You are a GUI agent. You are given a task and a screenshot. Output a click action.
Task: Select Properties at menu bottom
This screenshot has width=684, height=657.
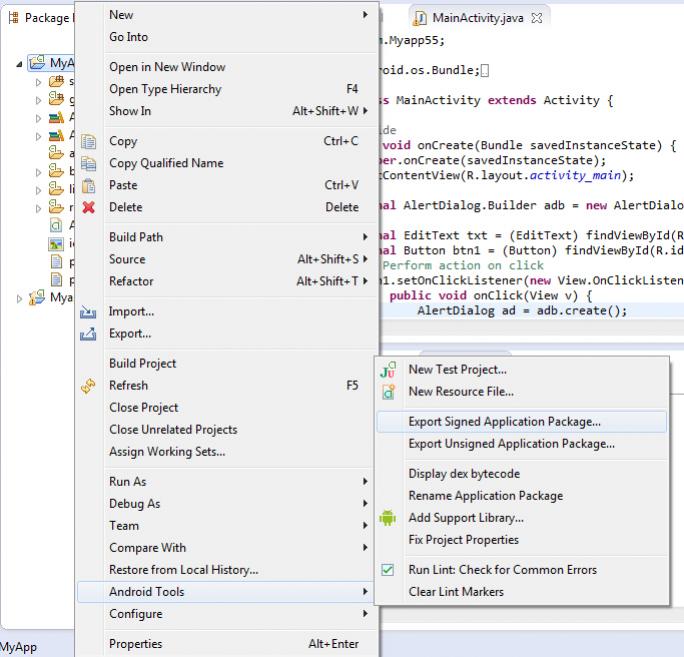pyautogui.click(x=226, y=644)
